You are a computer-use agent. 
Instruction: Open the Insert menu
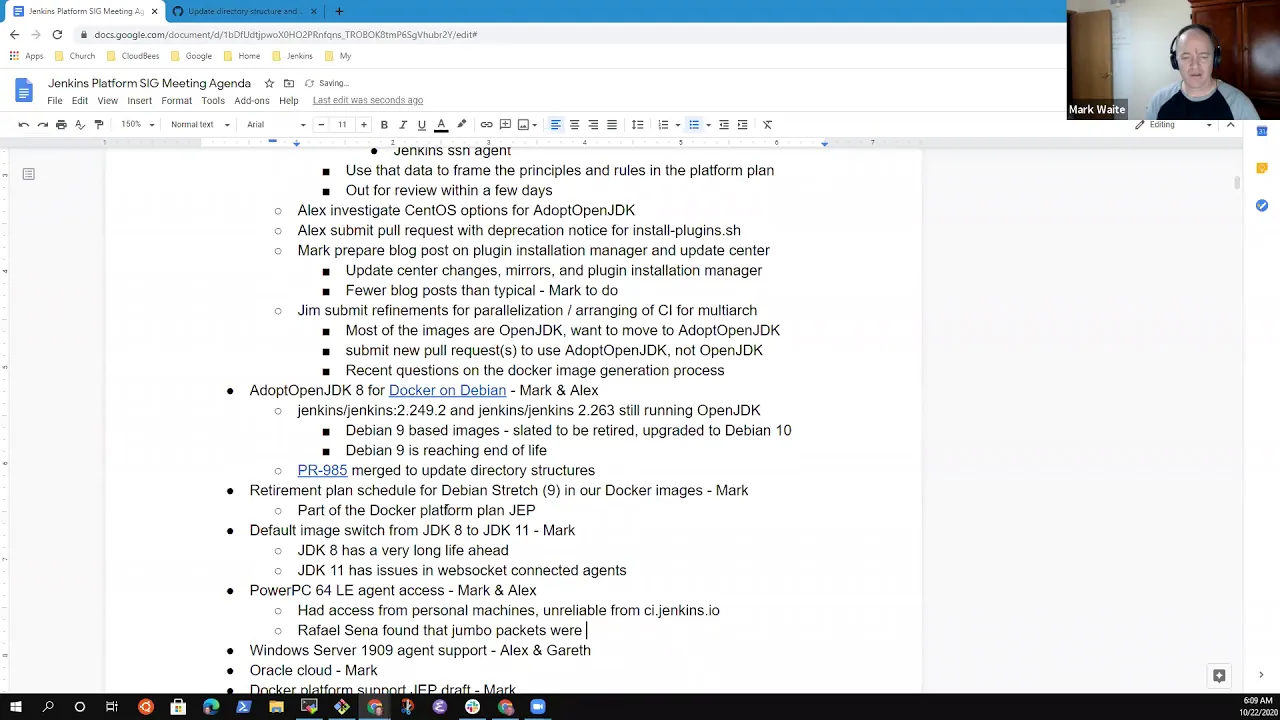[139, 101]
